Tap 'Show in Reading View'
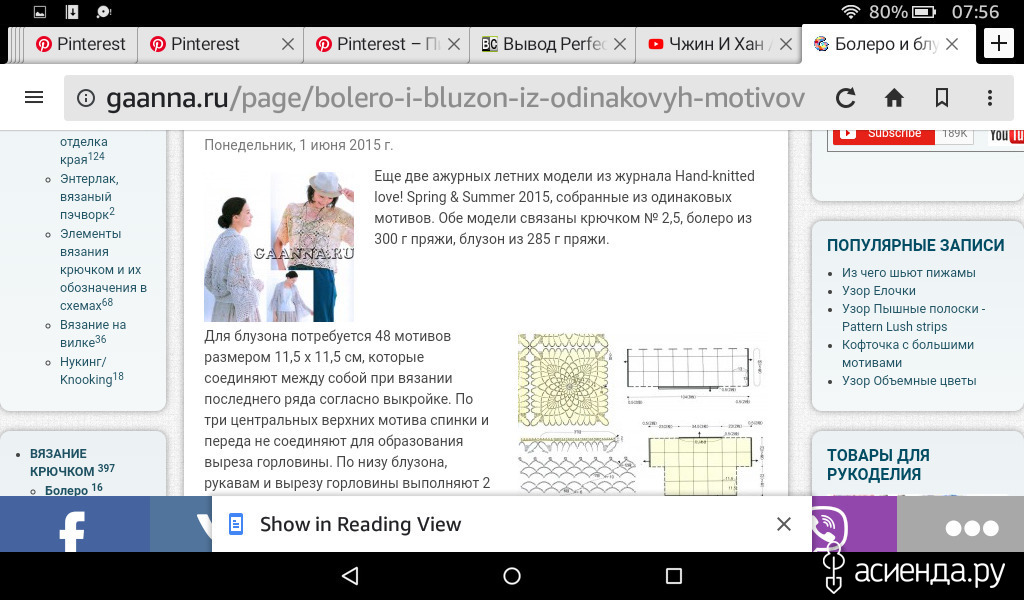The image size is (1024, 600). point(360,524)
